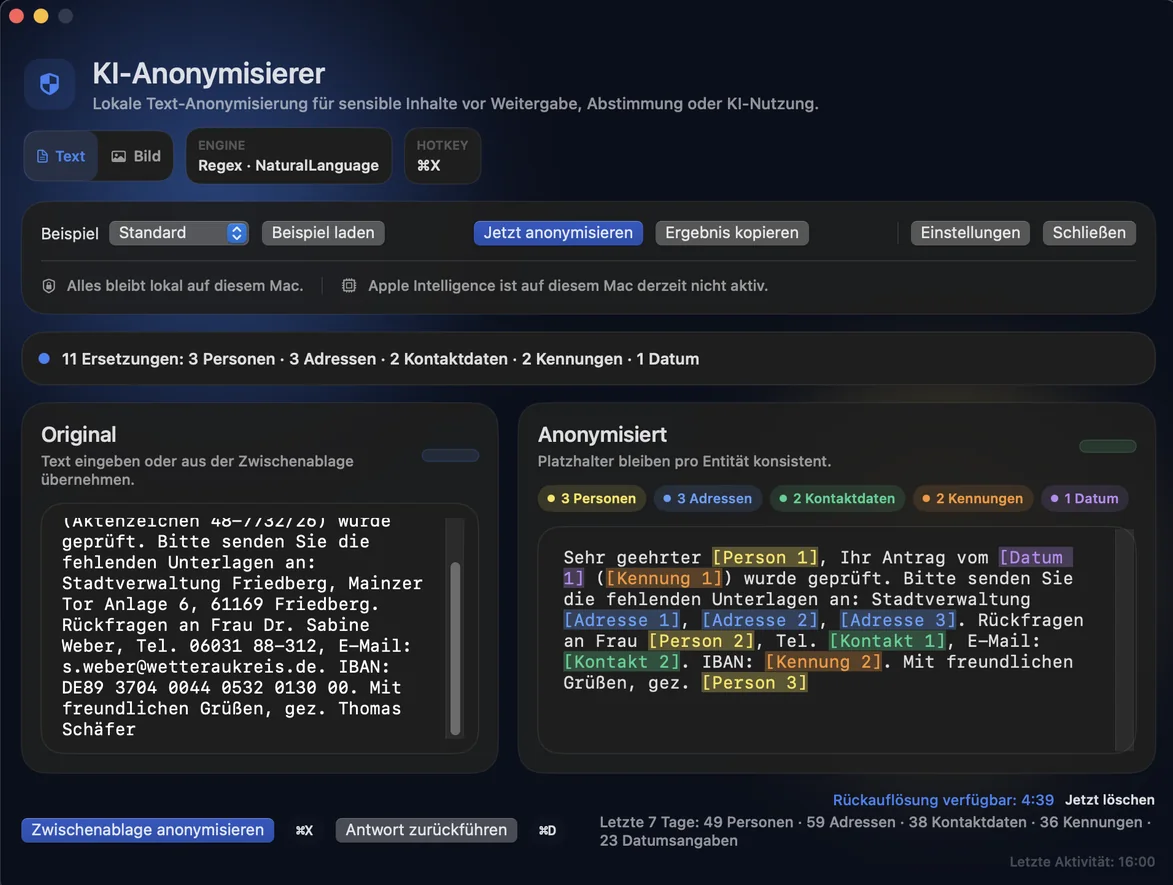
Task: Click Antwort zurückführen
Action: pyautogui.click(x=426, y=830)
